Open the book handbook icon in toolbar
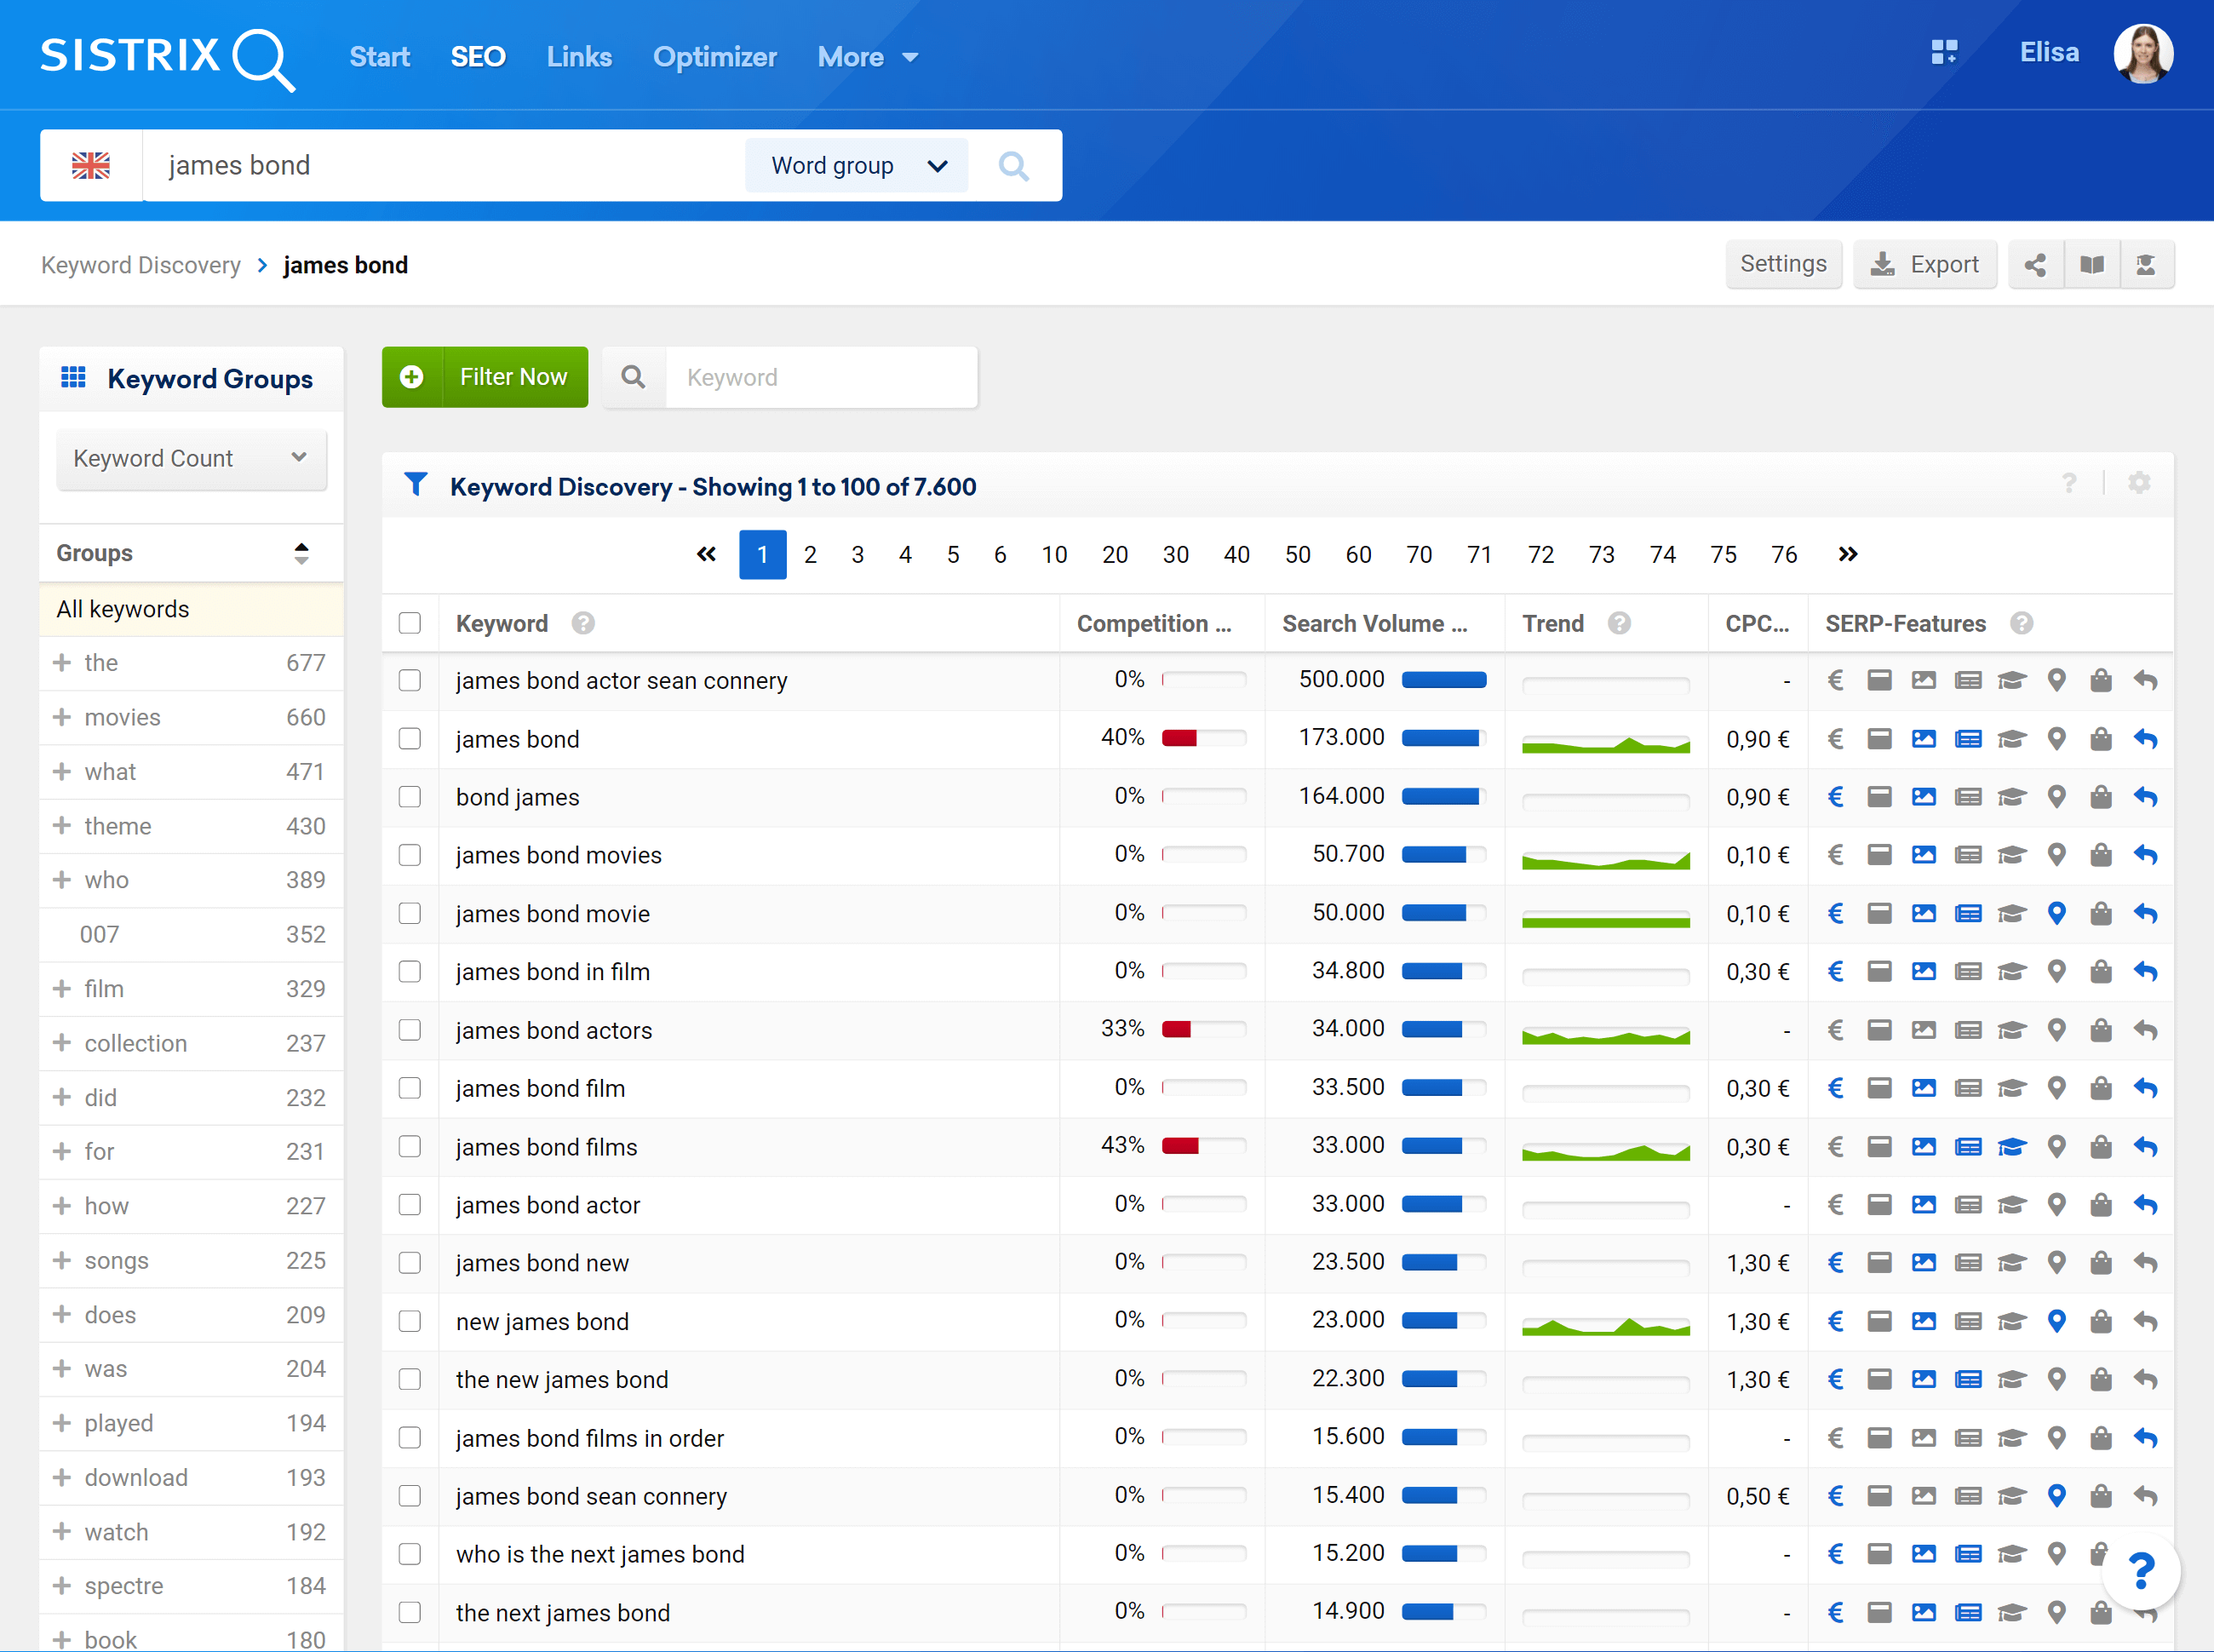2214x1652 pixels. [2092, 264]
